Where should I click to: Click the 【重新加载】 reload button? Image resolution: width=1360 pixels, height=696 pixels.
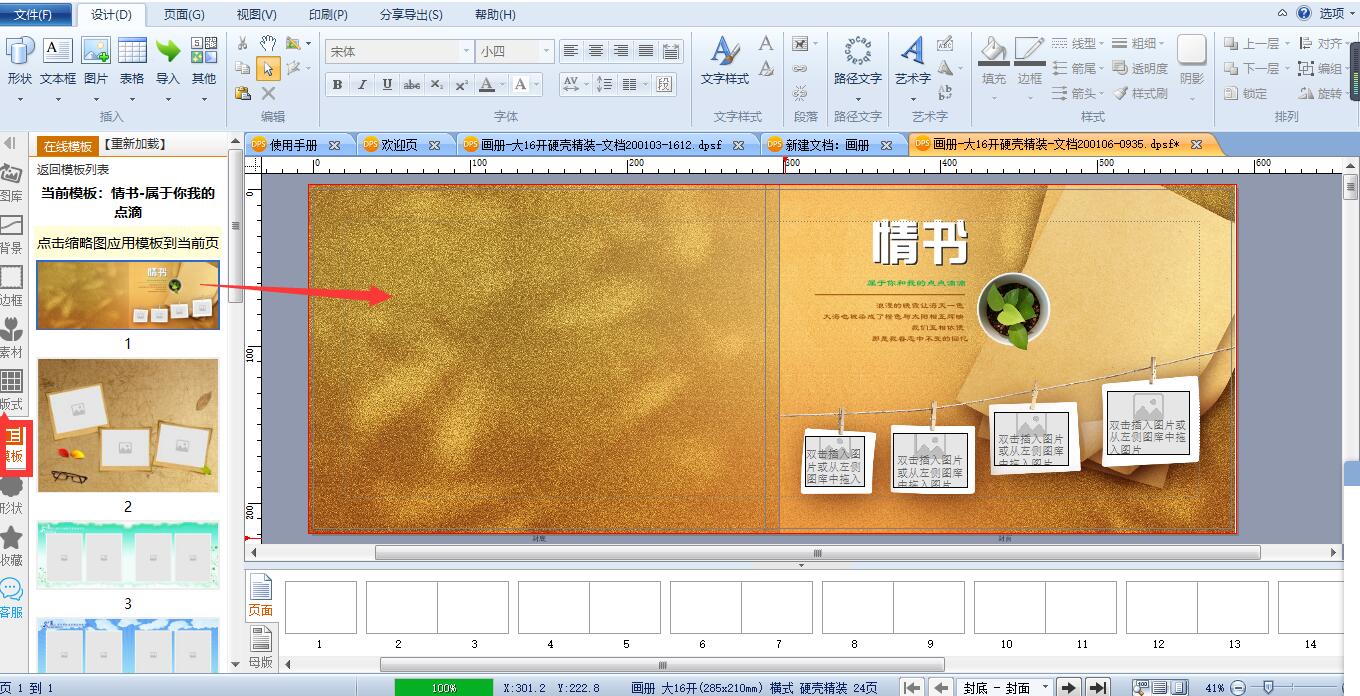[x=134, y=145]
